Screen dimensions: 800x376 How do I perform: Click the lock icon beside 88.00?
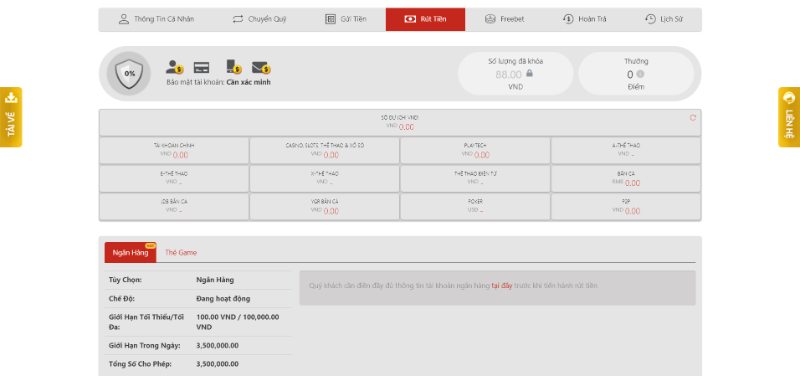click(x=529, y=73)
